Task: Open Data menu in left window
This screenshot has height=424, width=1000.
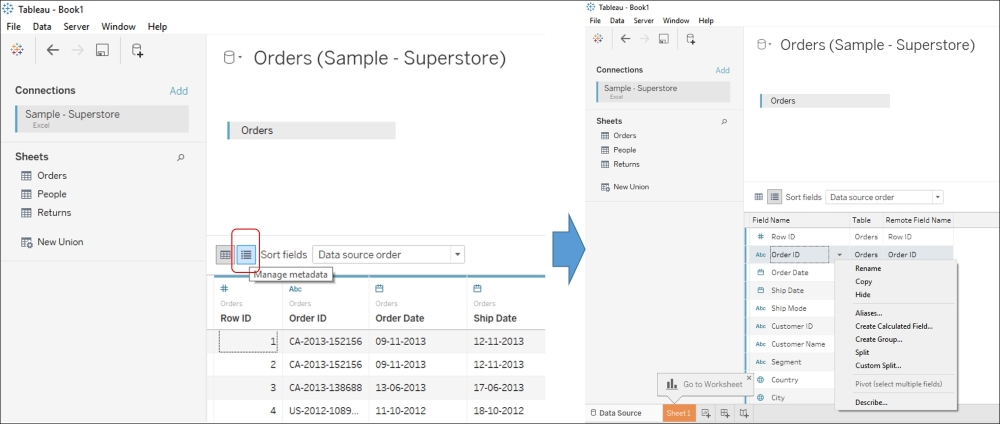Action: [42, 27]
